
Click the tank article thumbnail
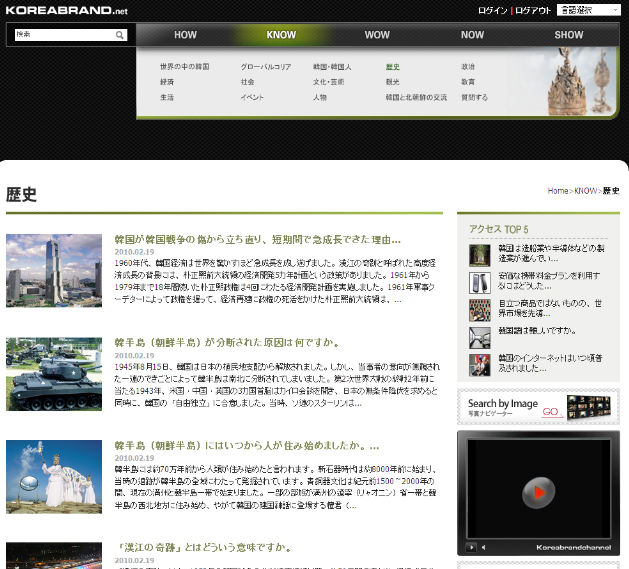pos(54,374)
